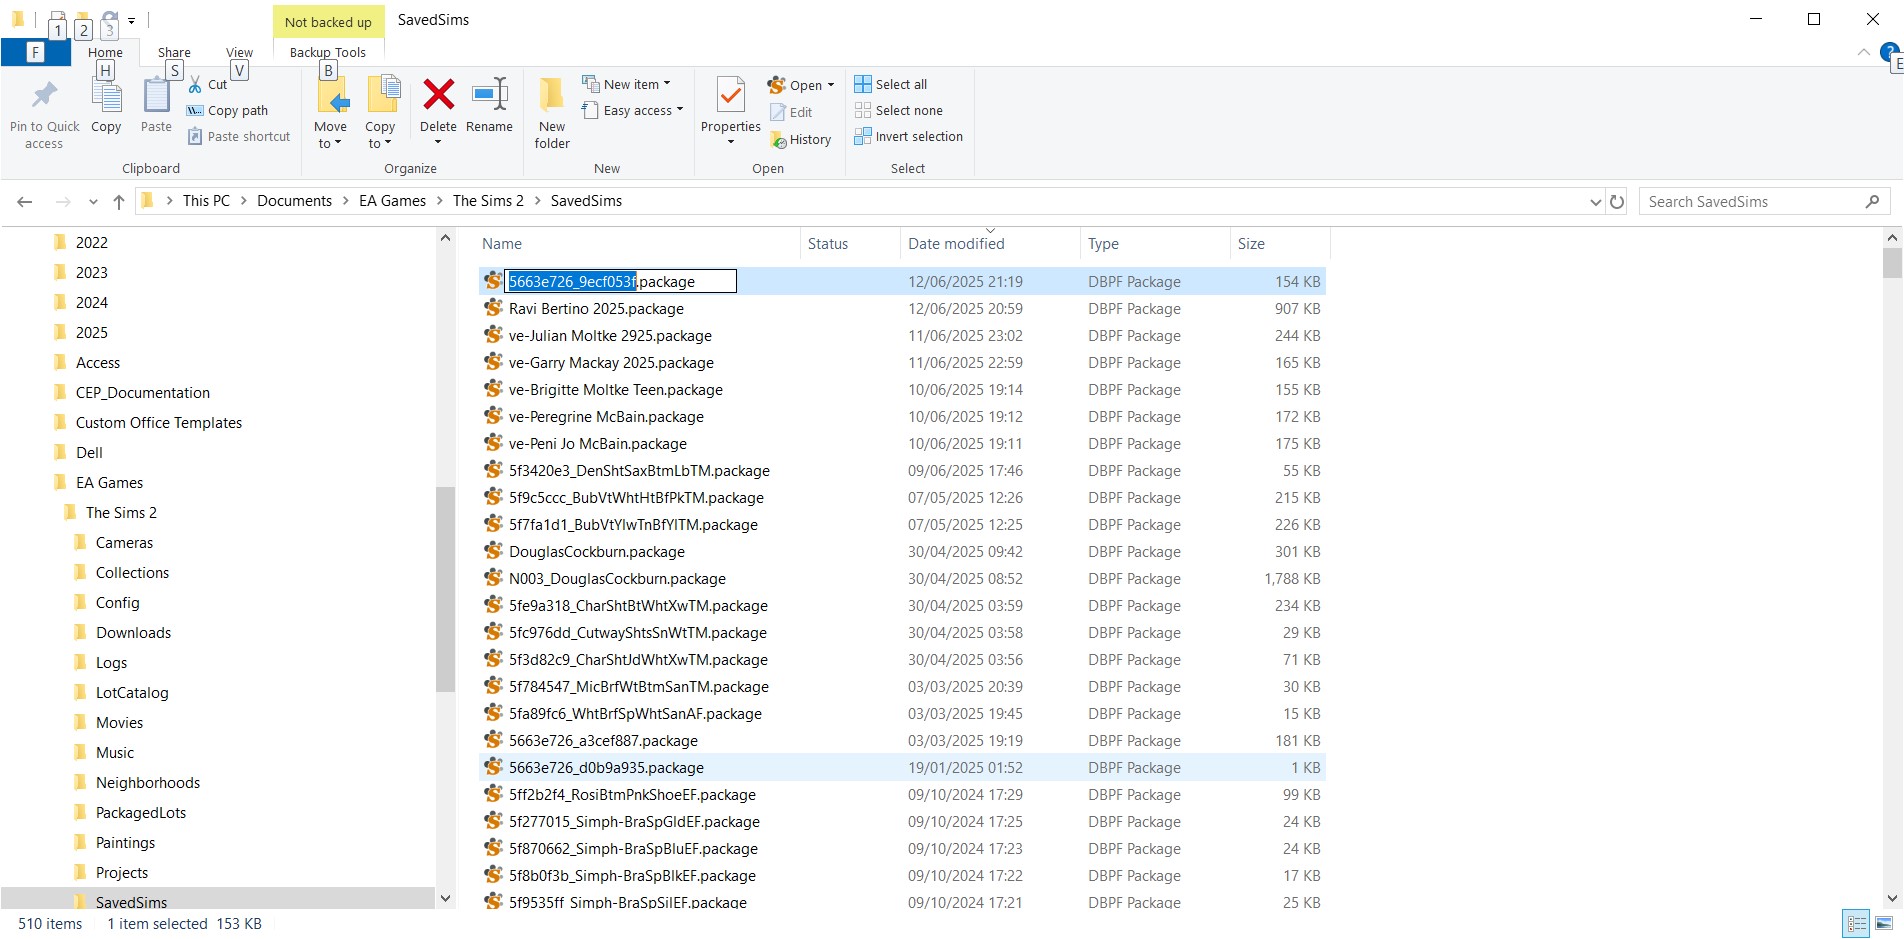Click the Help question mark icon
The height and width of the screenshot is (939, 1904).
(1889, 51)
